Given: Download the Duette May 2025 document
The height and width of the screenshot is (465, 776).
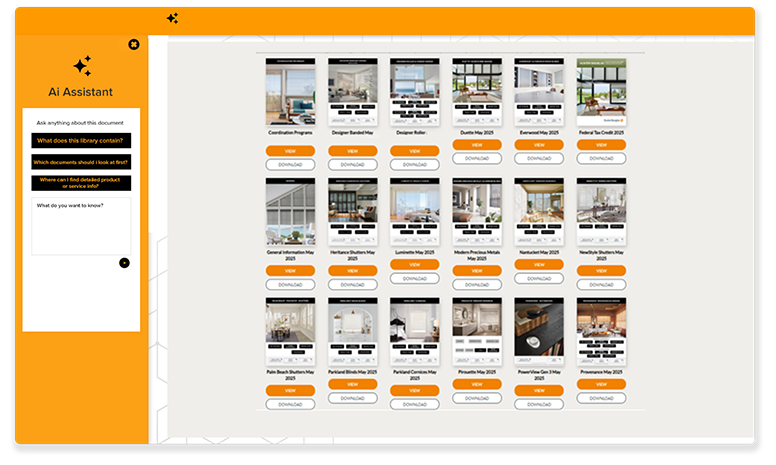Looking at the screenshot, I should click(477, 158).
